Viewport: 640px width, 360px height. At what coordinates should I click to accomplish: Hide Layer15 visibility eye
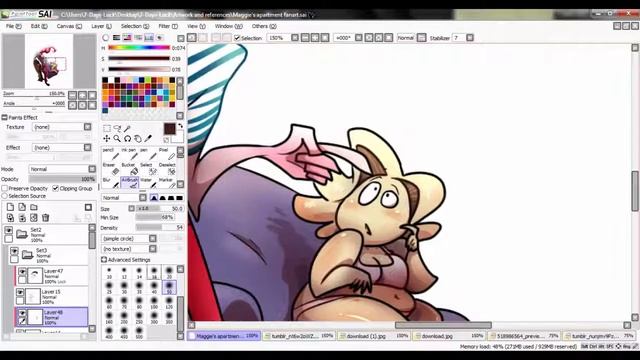(x=20, y=293)
